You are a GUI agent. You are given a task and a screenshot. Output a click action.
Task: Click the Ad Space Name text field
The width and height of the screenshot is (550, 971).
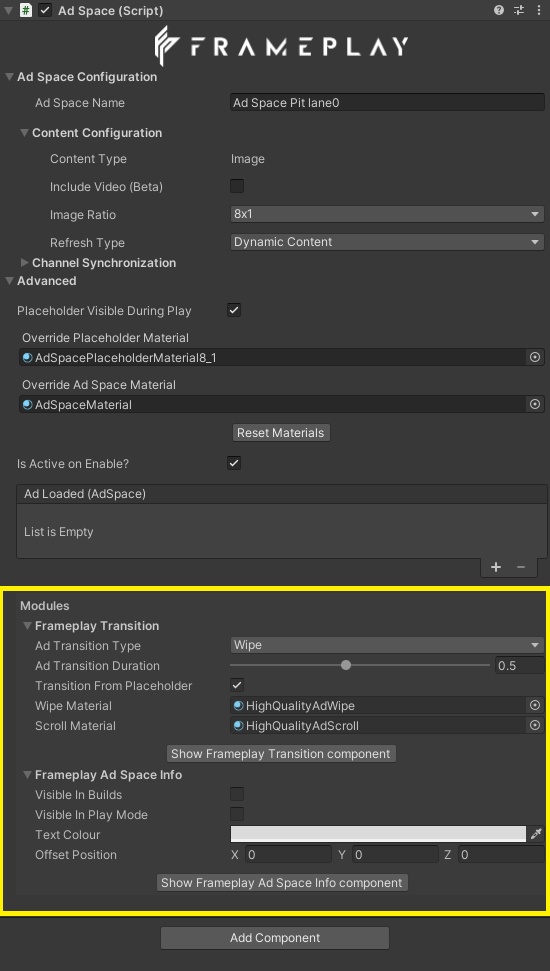click(387, 103)
